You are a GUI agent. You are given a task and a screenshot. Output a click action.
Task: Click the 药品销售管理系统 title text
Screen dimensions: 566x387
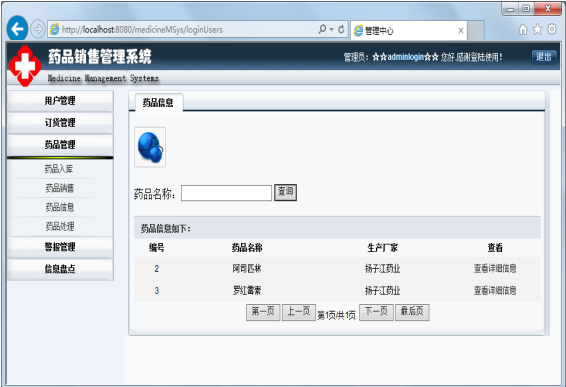pyautogui.click(x=100, y=57)
